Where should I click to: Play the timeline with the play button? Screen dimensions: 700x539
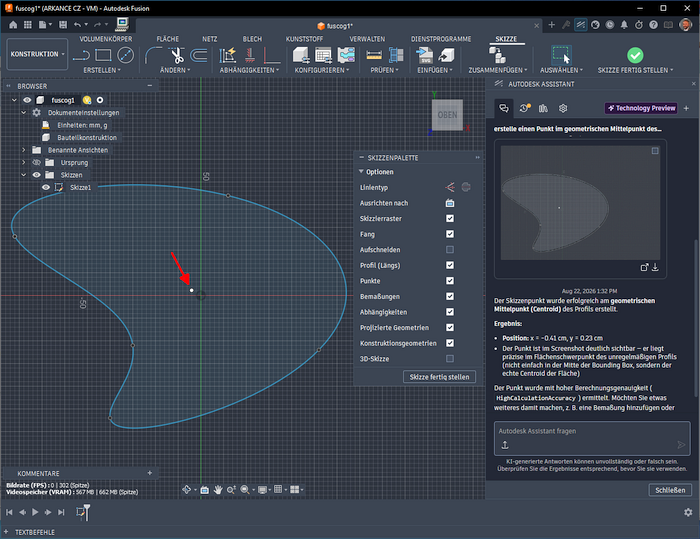point(35,512)
